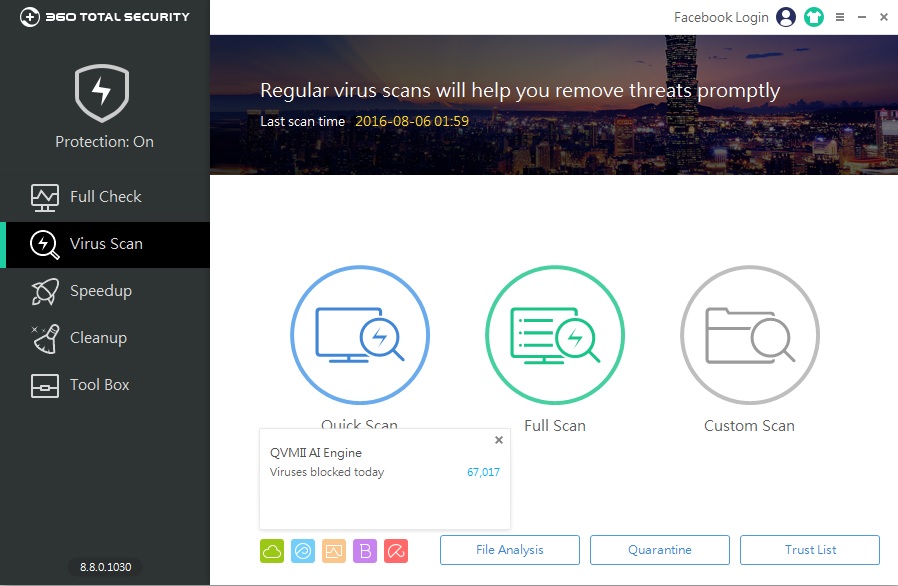
Task: Open the Quarantine list
Action: [x=660, y=550]
